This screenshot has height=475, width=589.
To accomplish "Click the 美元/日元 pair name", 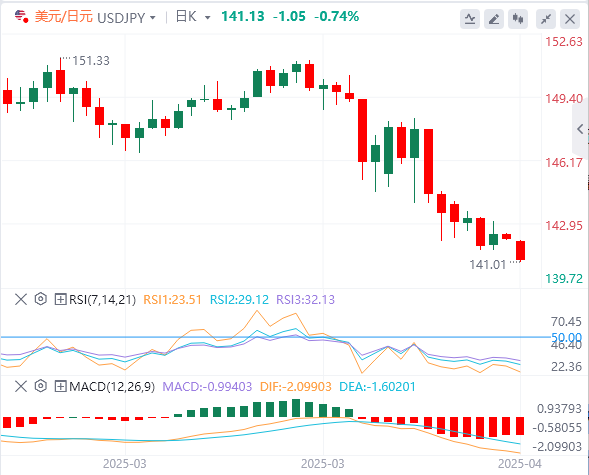I will click(x=63, y=17).
